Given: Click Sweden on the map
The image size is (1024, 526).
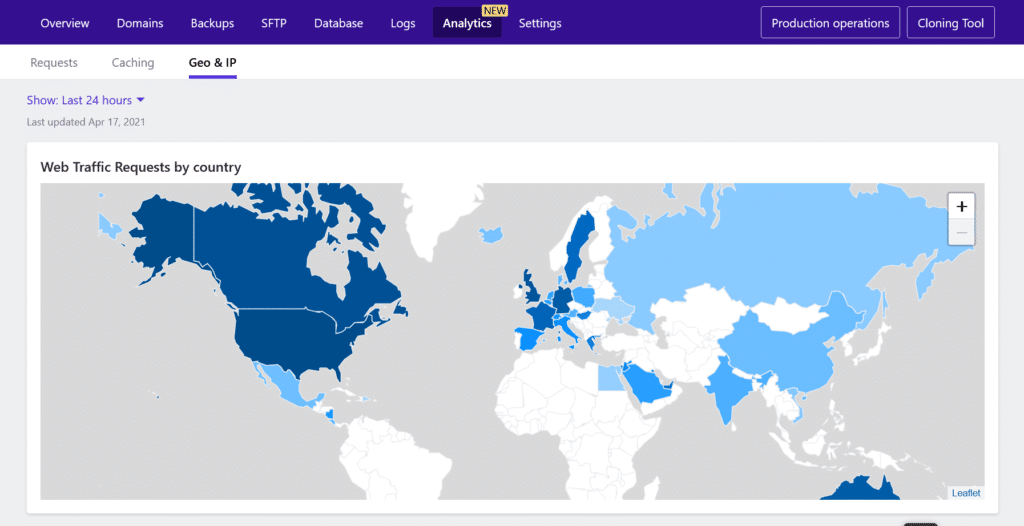Looking at the screenshot, I should 579,245.
